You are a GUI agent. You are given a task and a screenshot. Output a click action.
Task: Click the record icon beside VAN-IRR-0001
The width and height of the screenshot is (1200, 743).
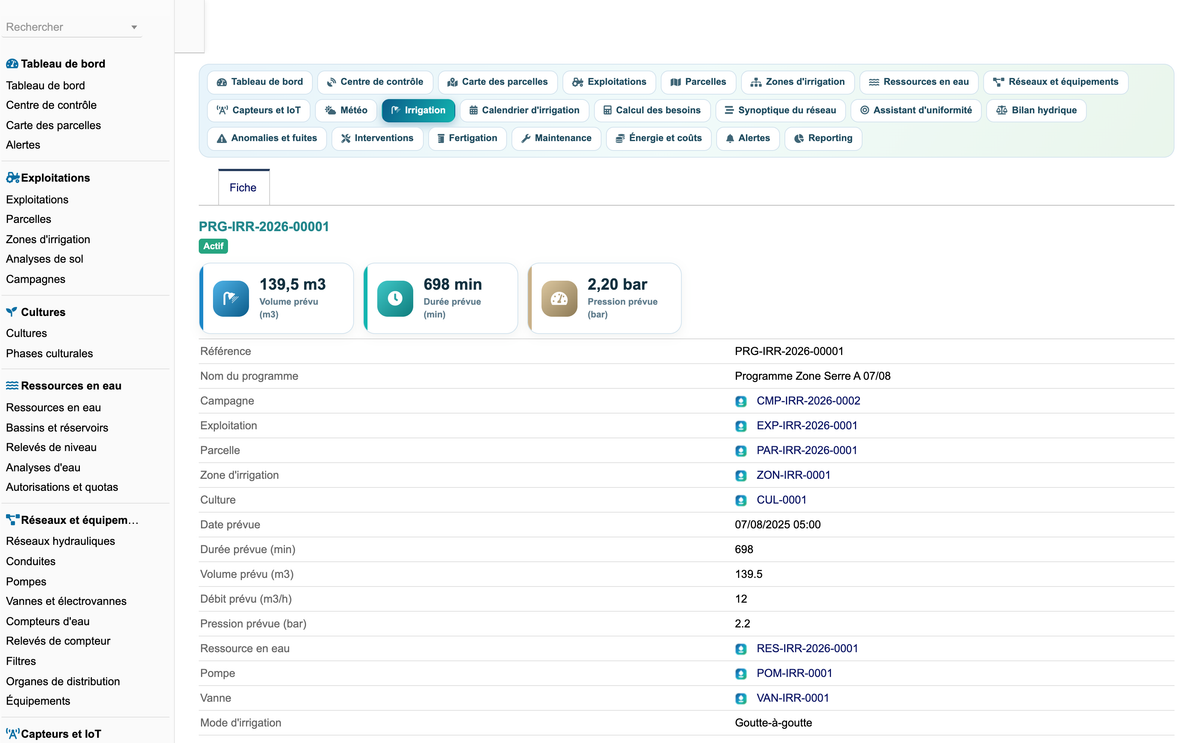coord(741,699)
